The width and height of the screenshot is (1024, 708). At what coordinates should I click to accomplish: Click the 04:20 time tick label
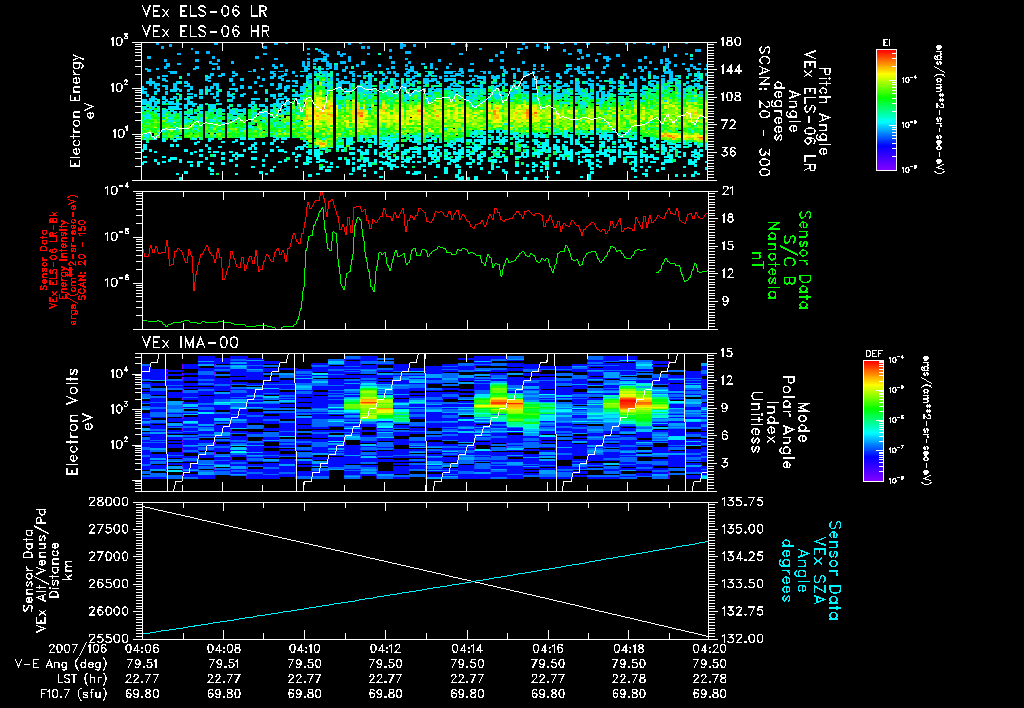[709, 649]
